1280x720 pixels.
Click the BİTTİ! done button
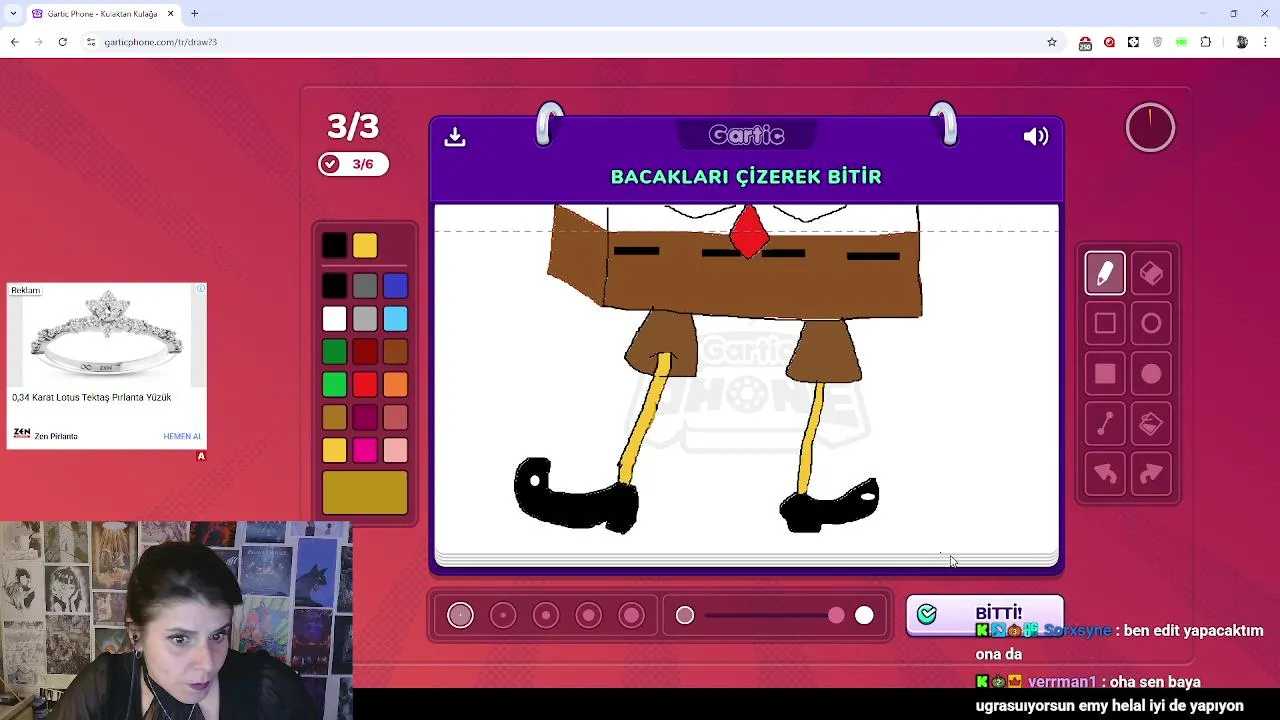(985, 614)
